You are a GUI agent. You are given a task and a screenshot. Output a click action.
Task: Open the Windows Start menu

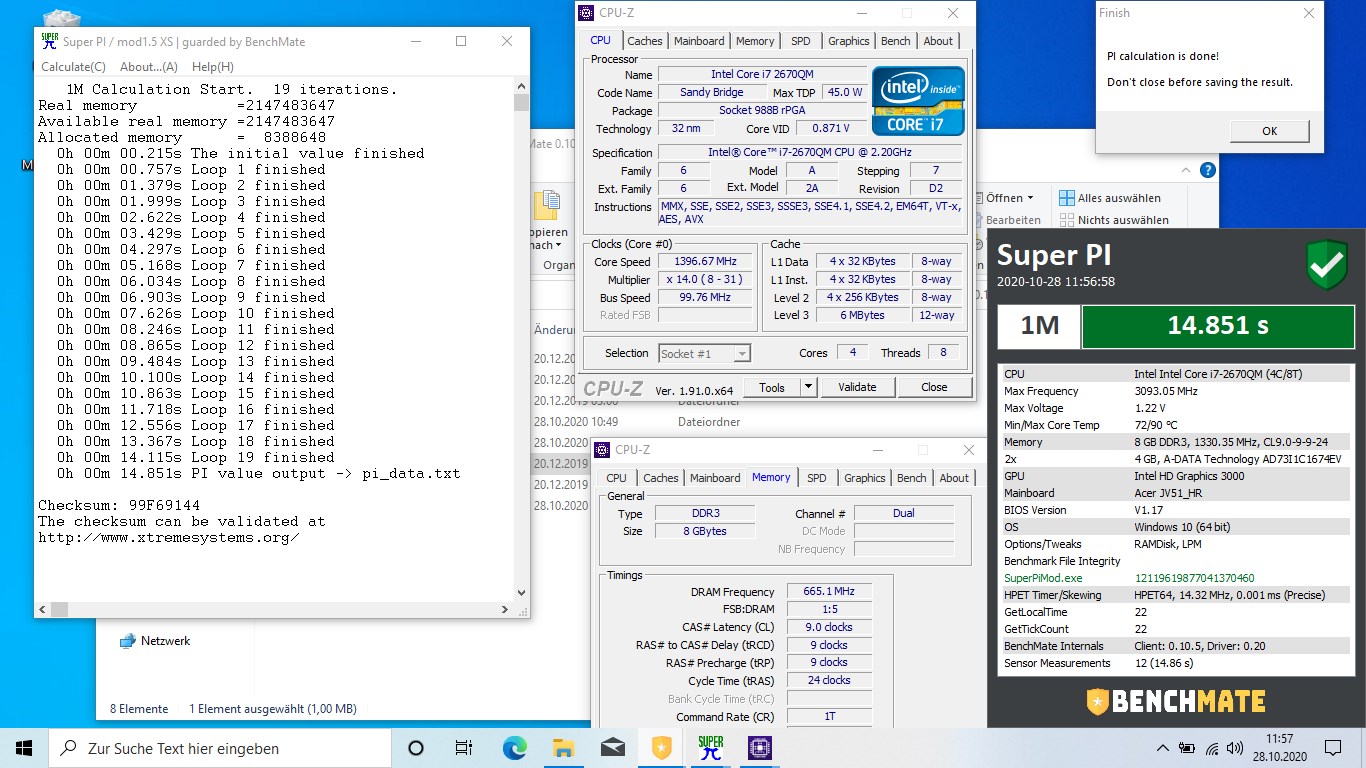tap(24, 747)
